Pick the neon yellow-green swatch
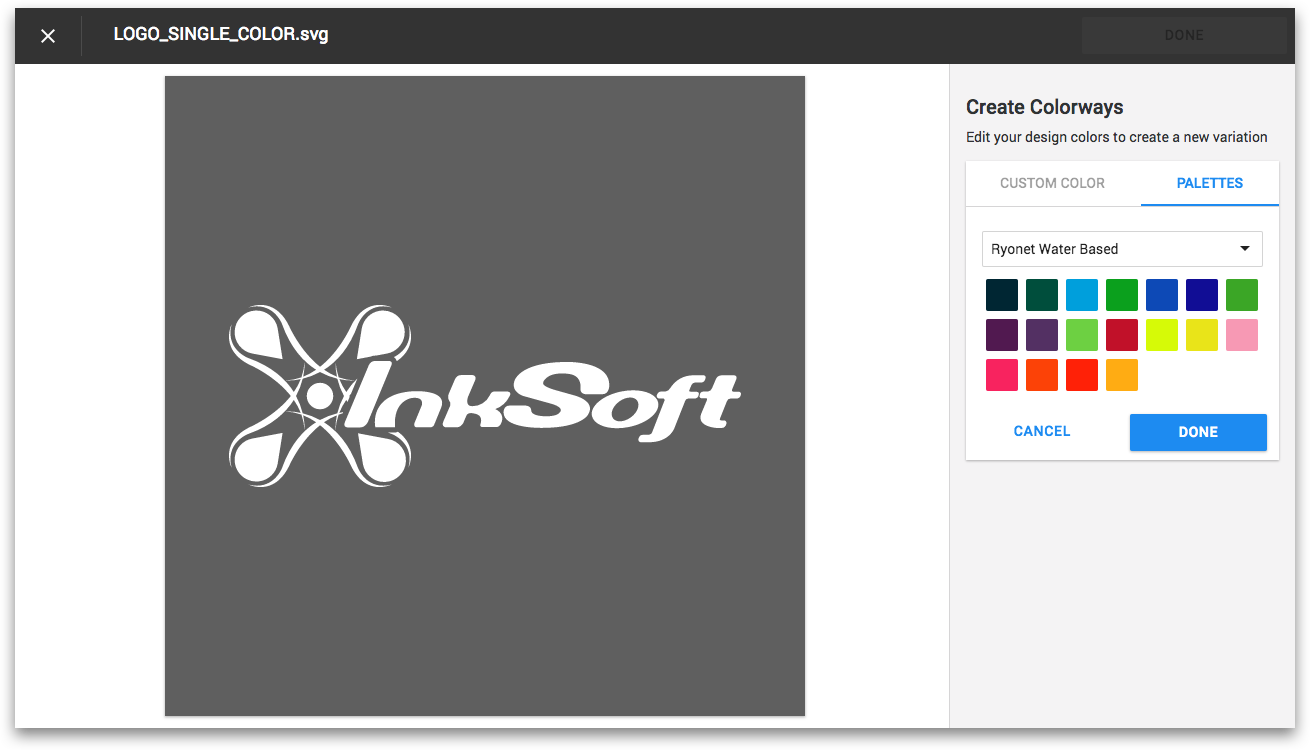 point(1162,335)
